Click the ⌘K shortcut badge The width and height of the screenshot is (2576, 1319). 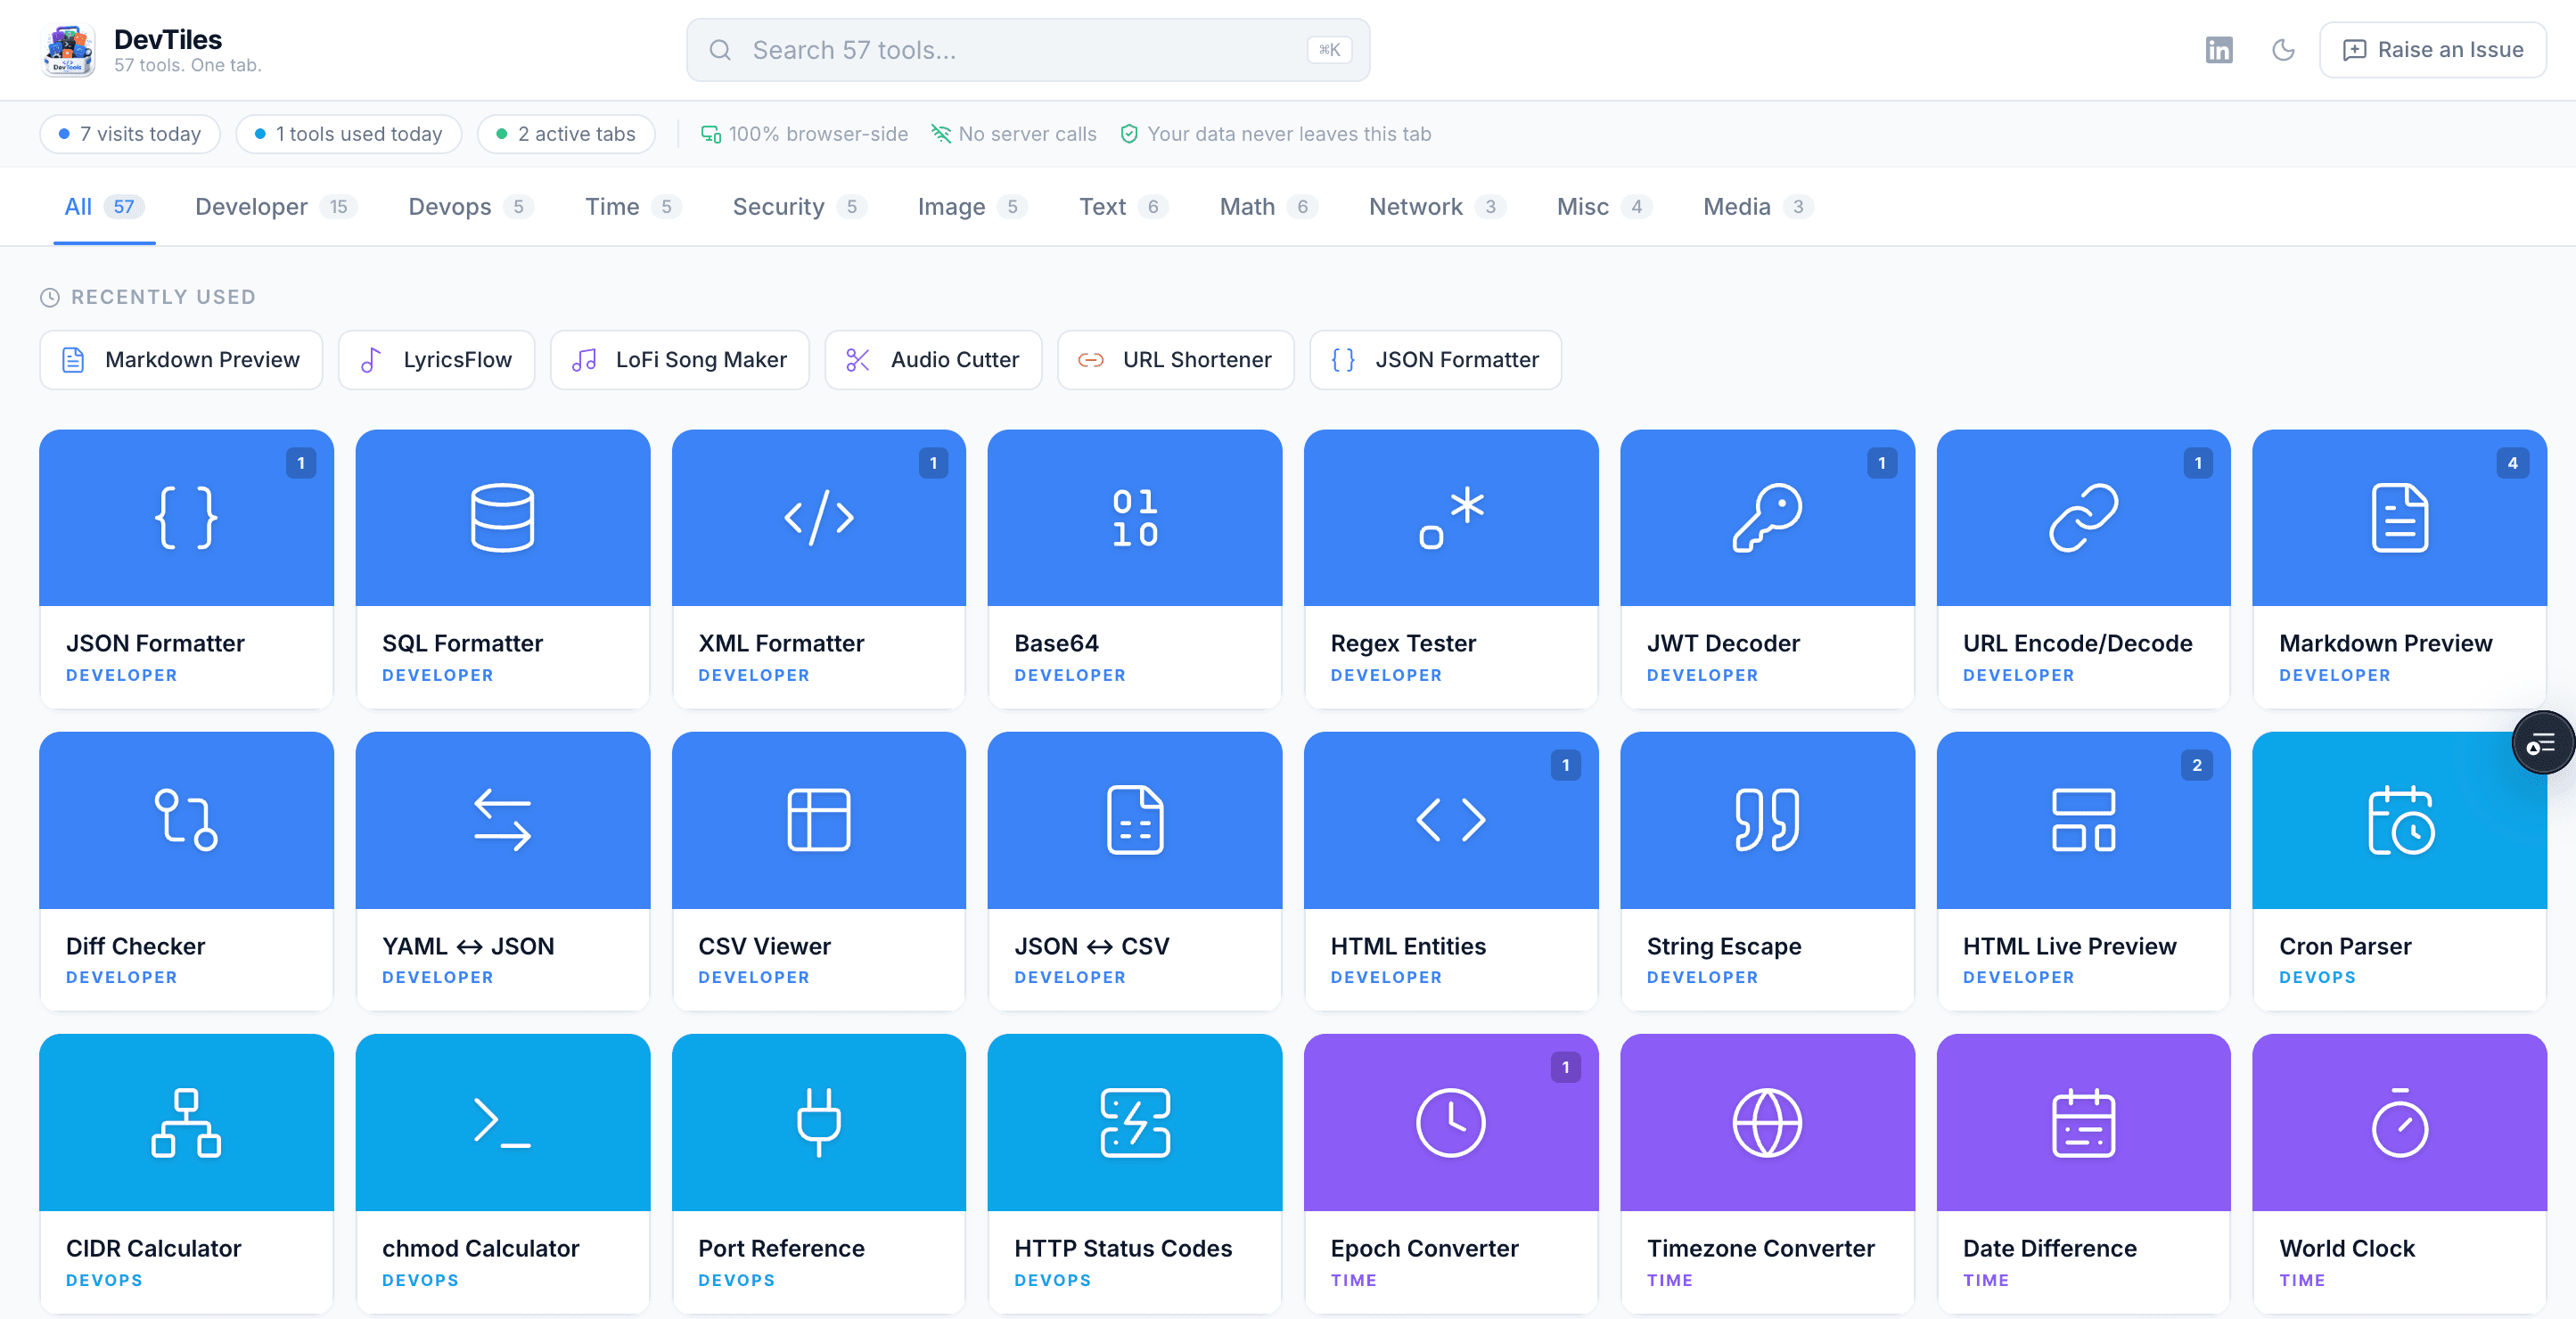tap(1328, 50)
